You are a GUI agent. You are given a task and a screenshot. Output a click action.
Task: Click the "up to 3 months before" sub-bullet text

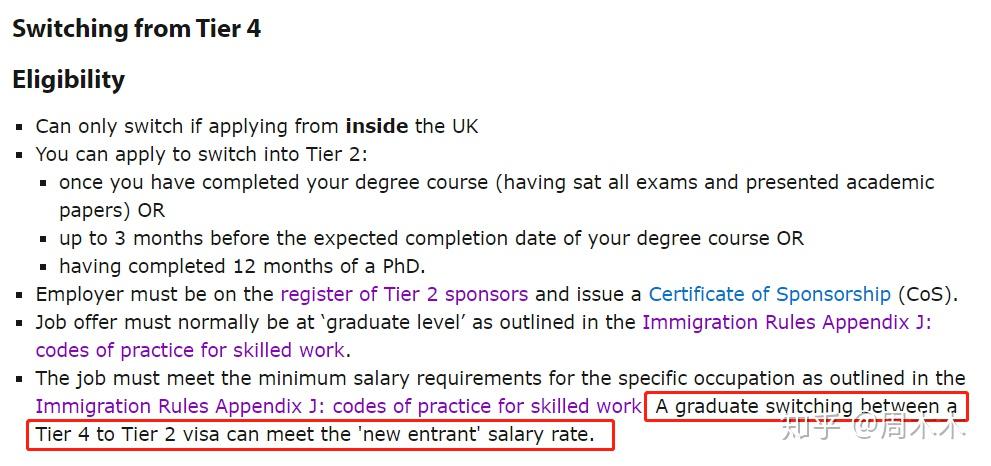pos(431,239)
